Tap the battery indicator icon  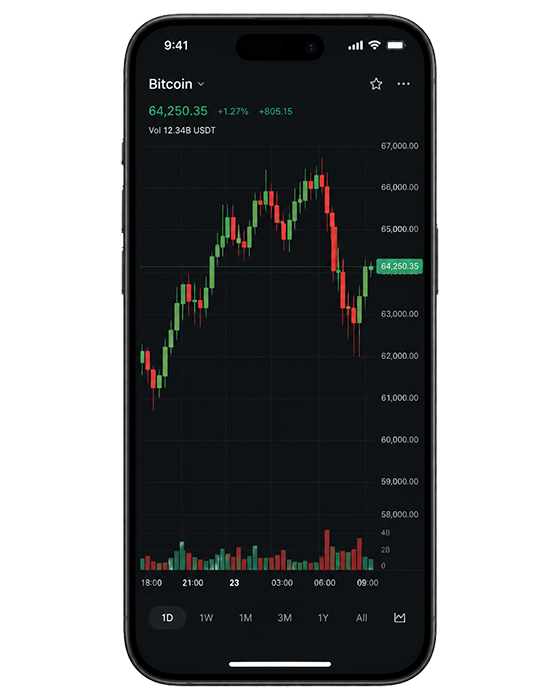click(396, 45)
